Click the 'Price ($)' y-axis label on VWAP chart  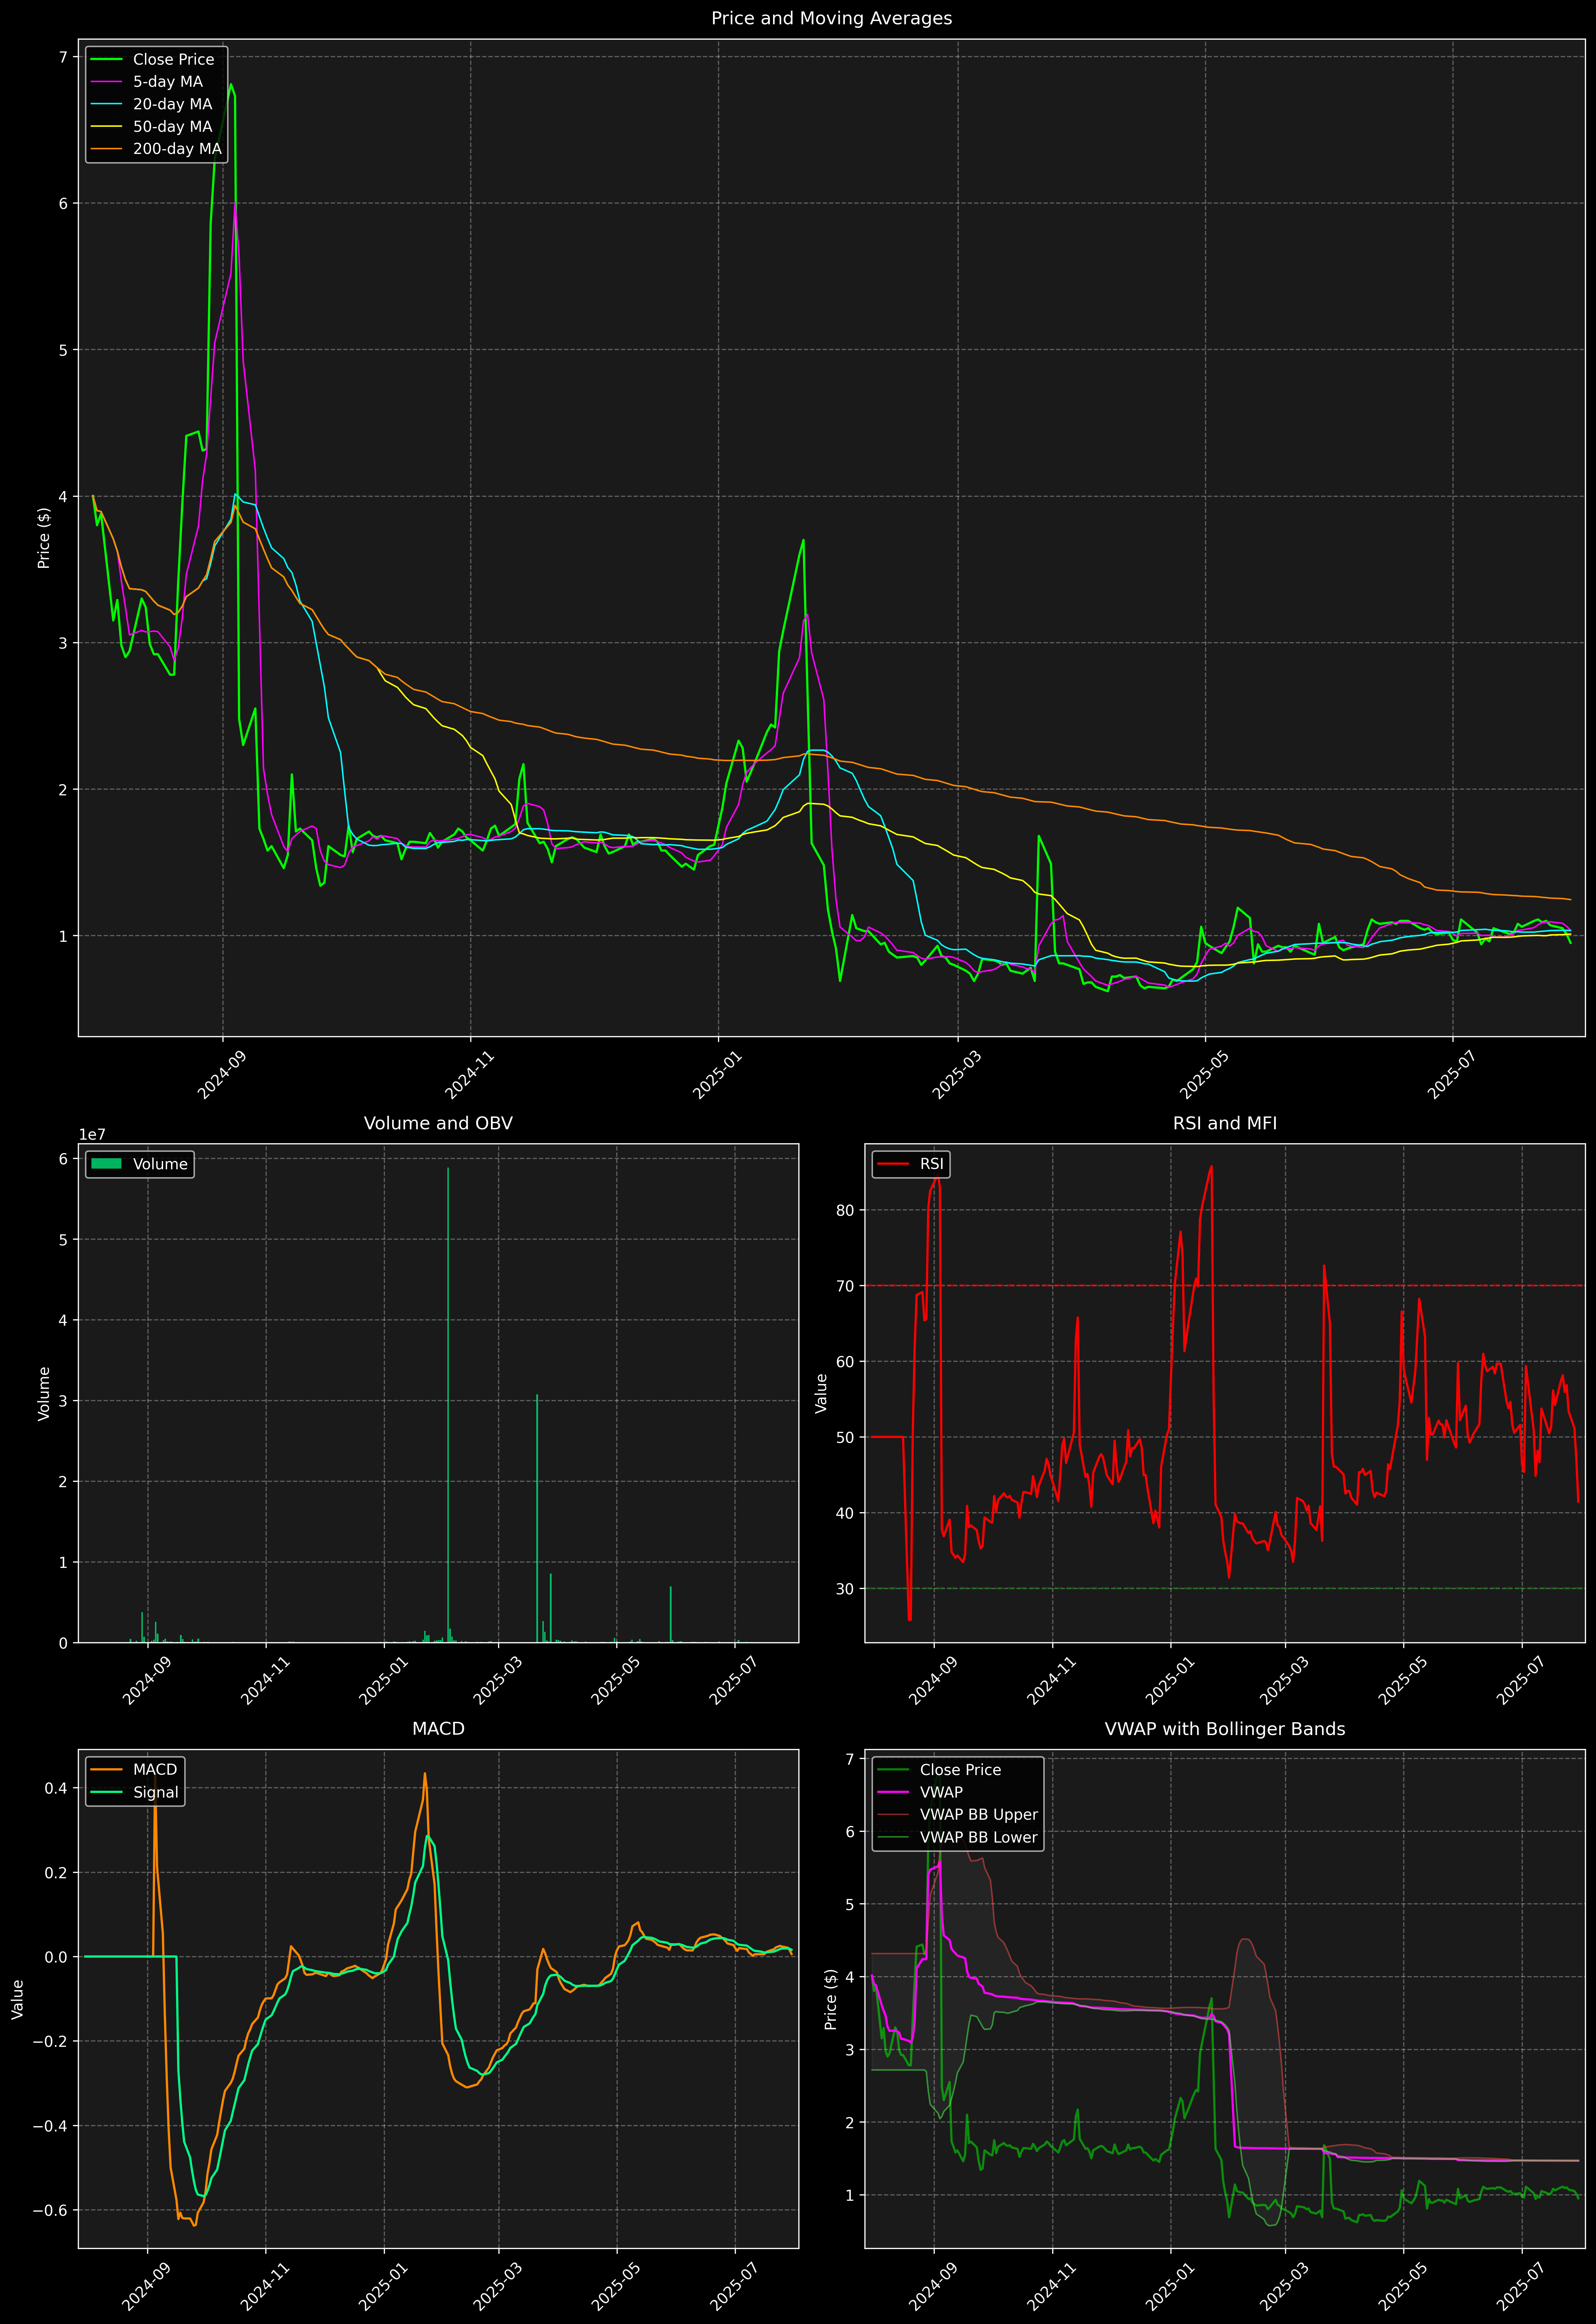coord(831,1999)
